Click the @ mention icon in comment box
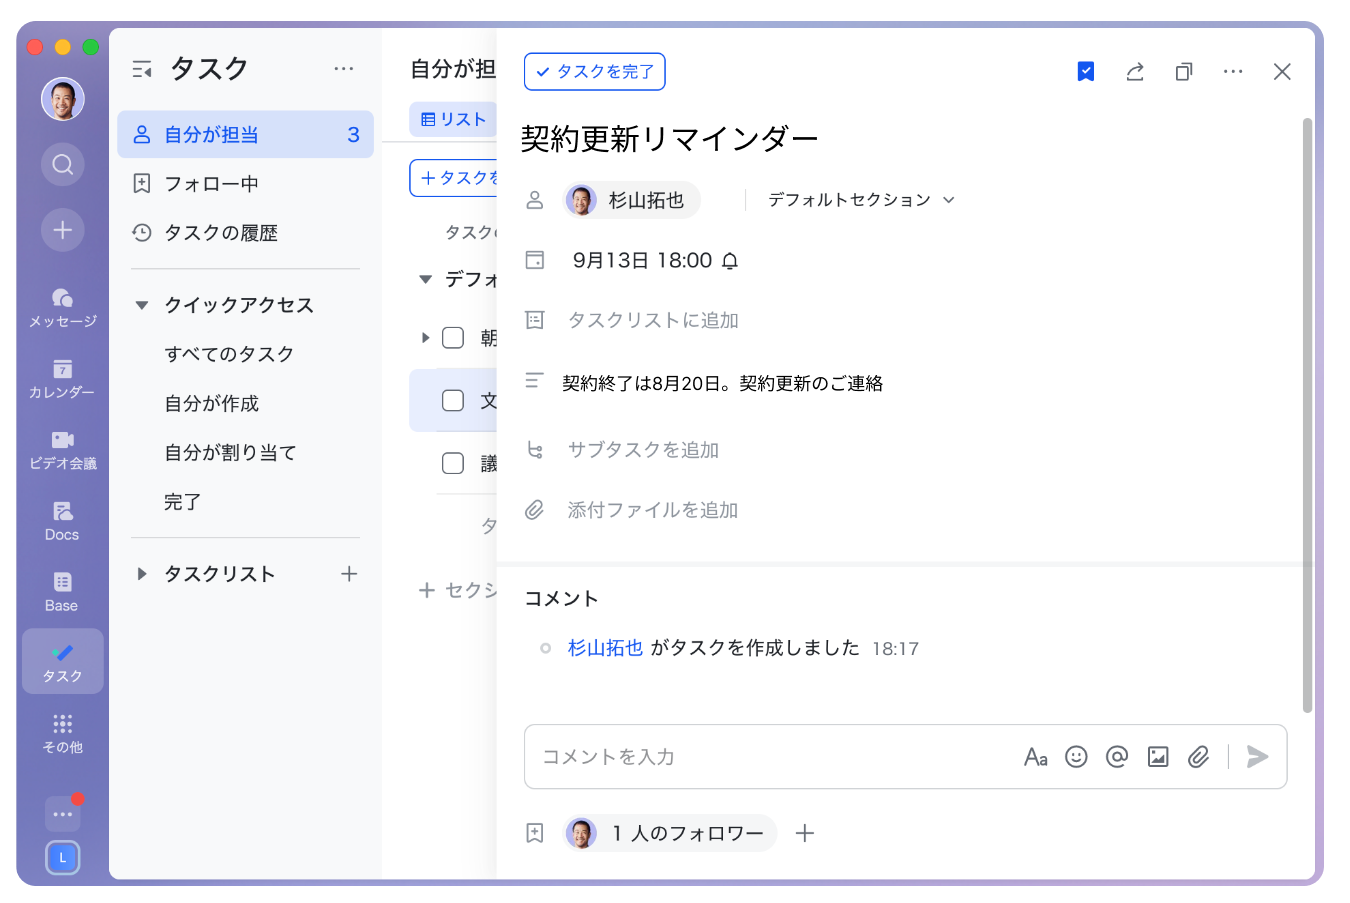 click(1117, 757)
